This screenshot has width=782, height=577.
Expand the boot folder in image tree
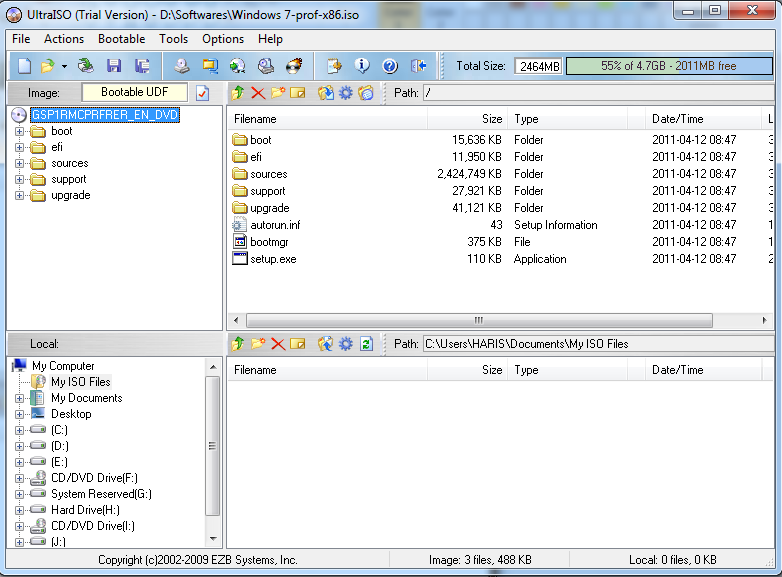(19, 132)
